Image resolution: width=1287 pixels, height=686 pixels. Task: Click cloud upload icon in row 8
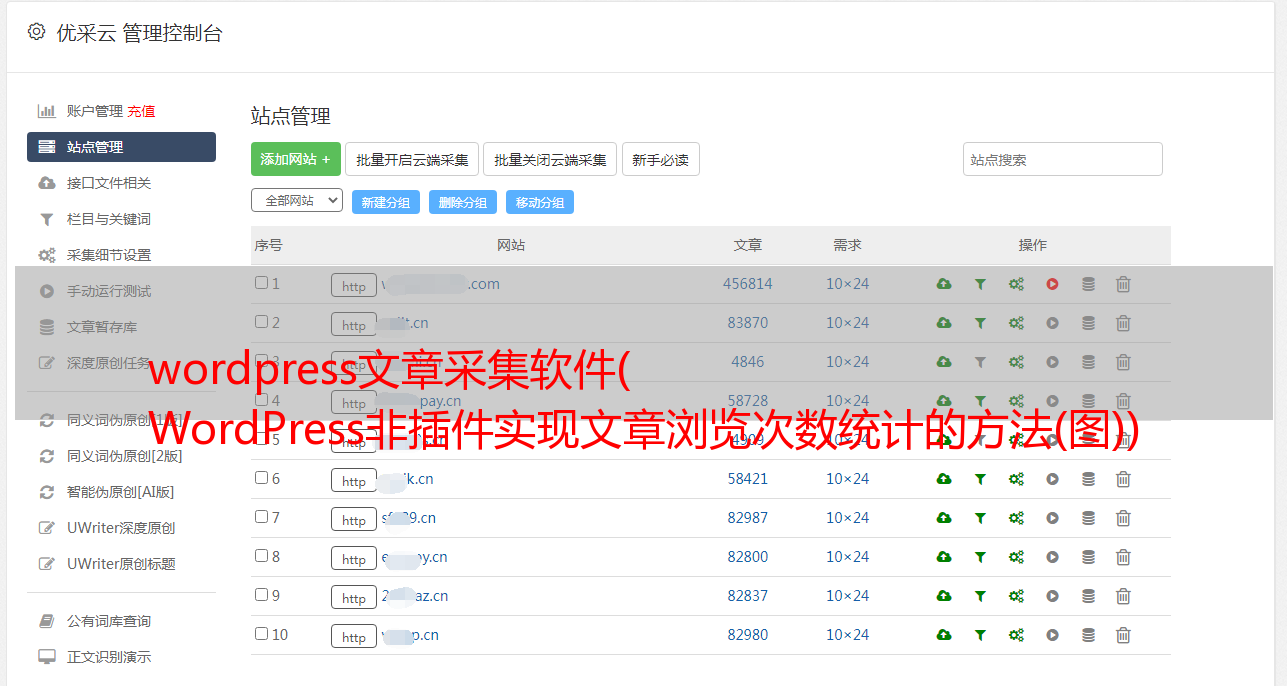[944, 557]
